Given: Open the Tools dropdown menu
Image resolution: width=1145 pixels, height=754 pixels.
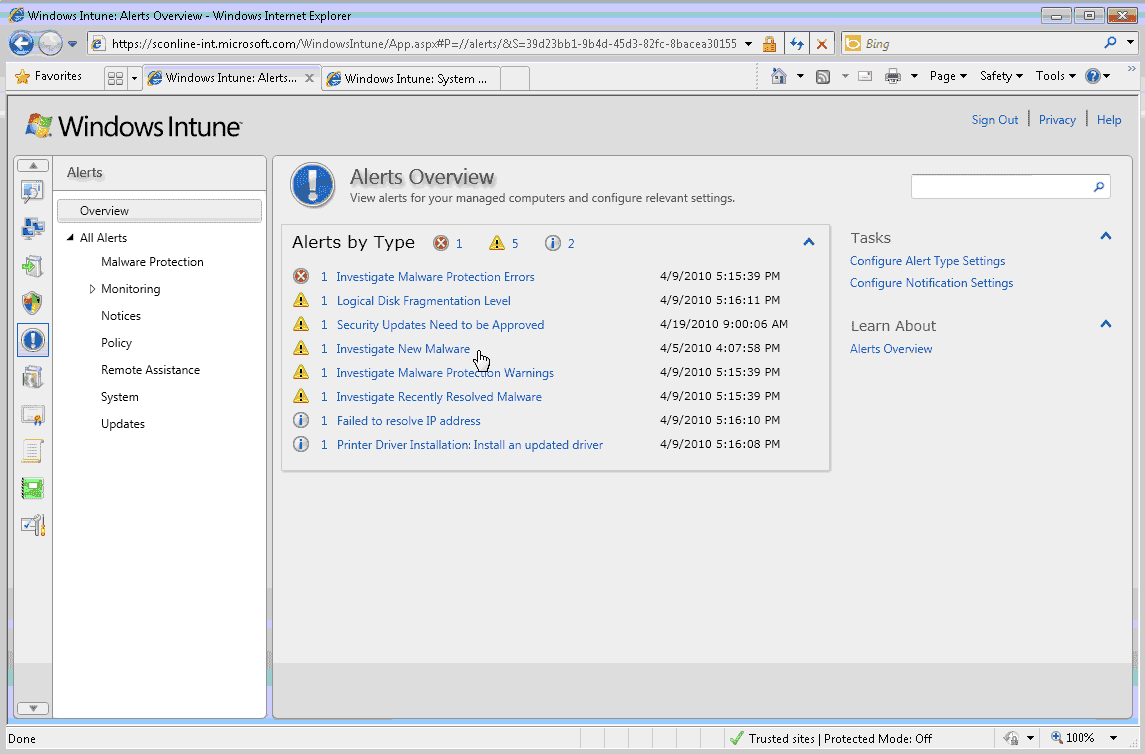Looking at the screenshot, I should [x=1053, y=75].
